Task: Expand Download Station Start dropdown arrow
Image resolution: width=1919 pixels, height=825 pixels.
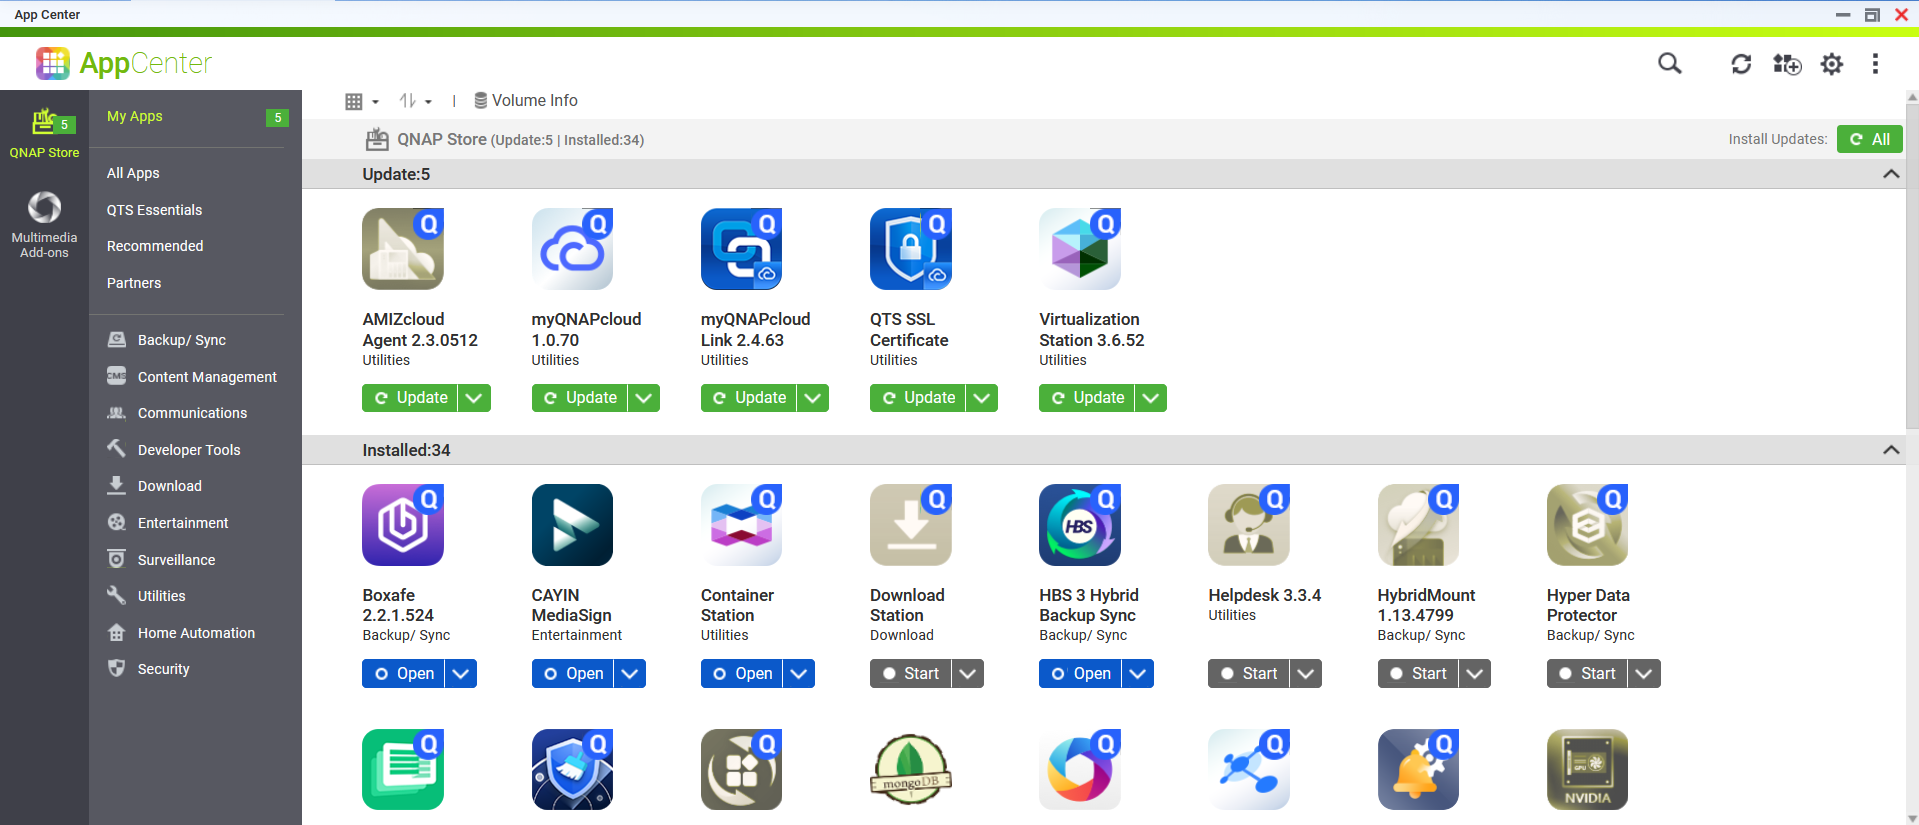Action: (x=967, y=674)
